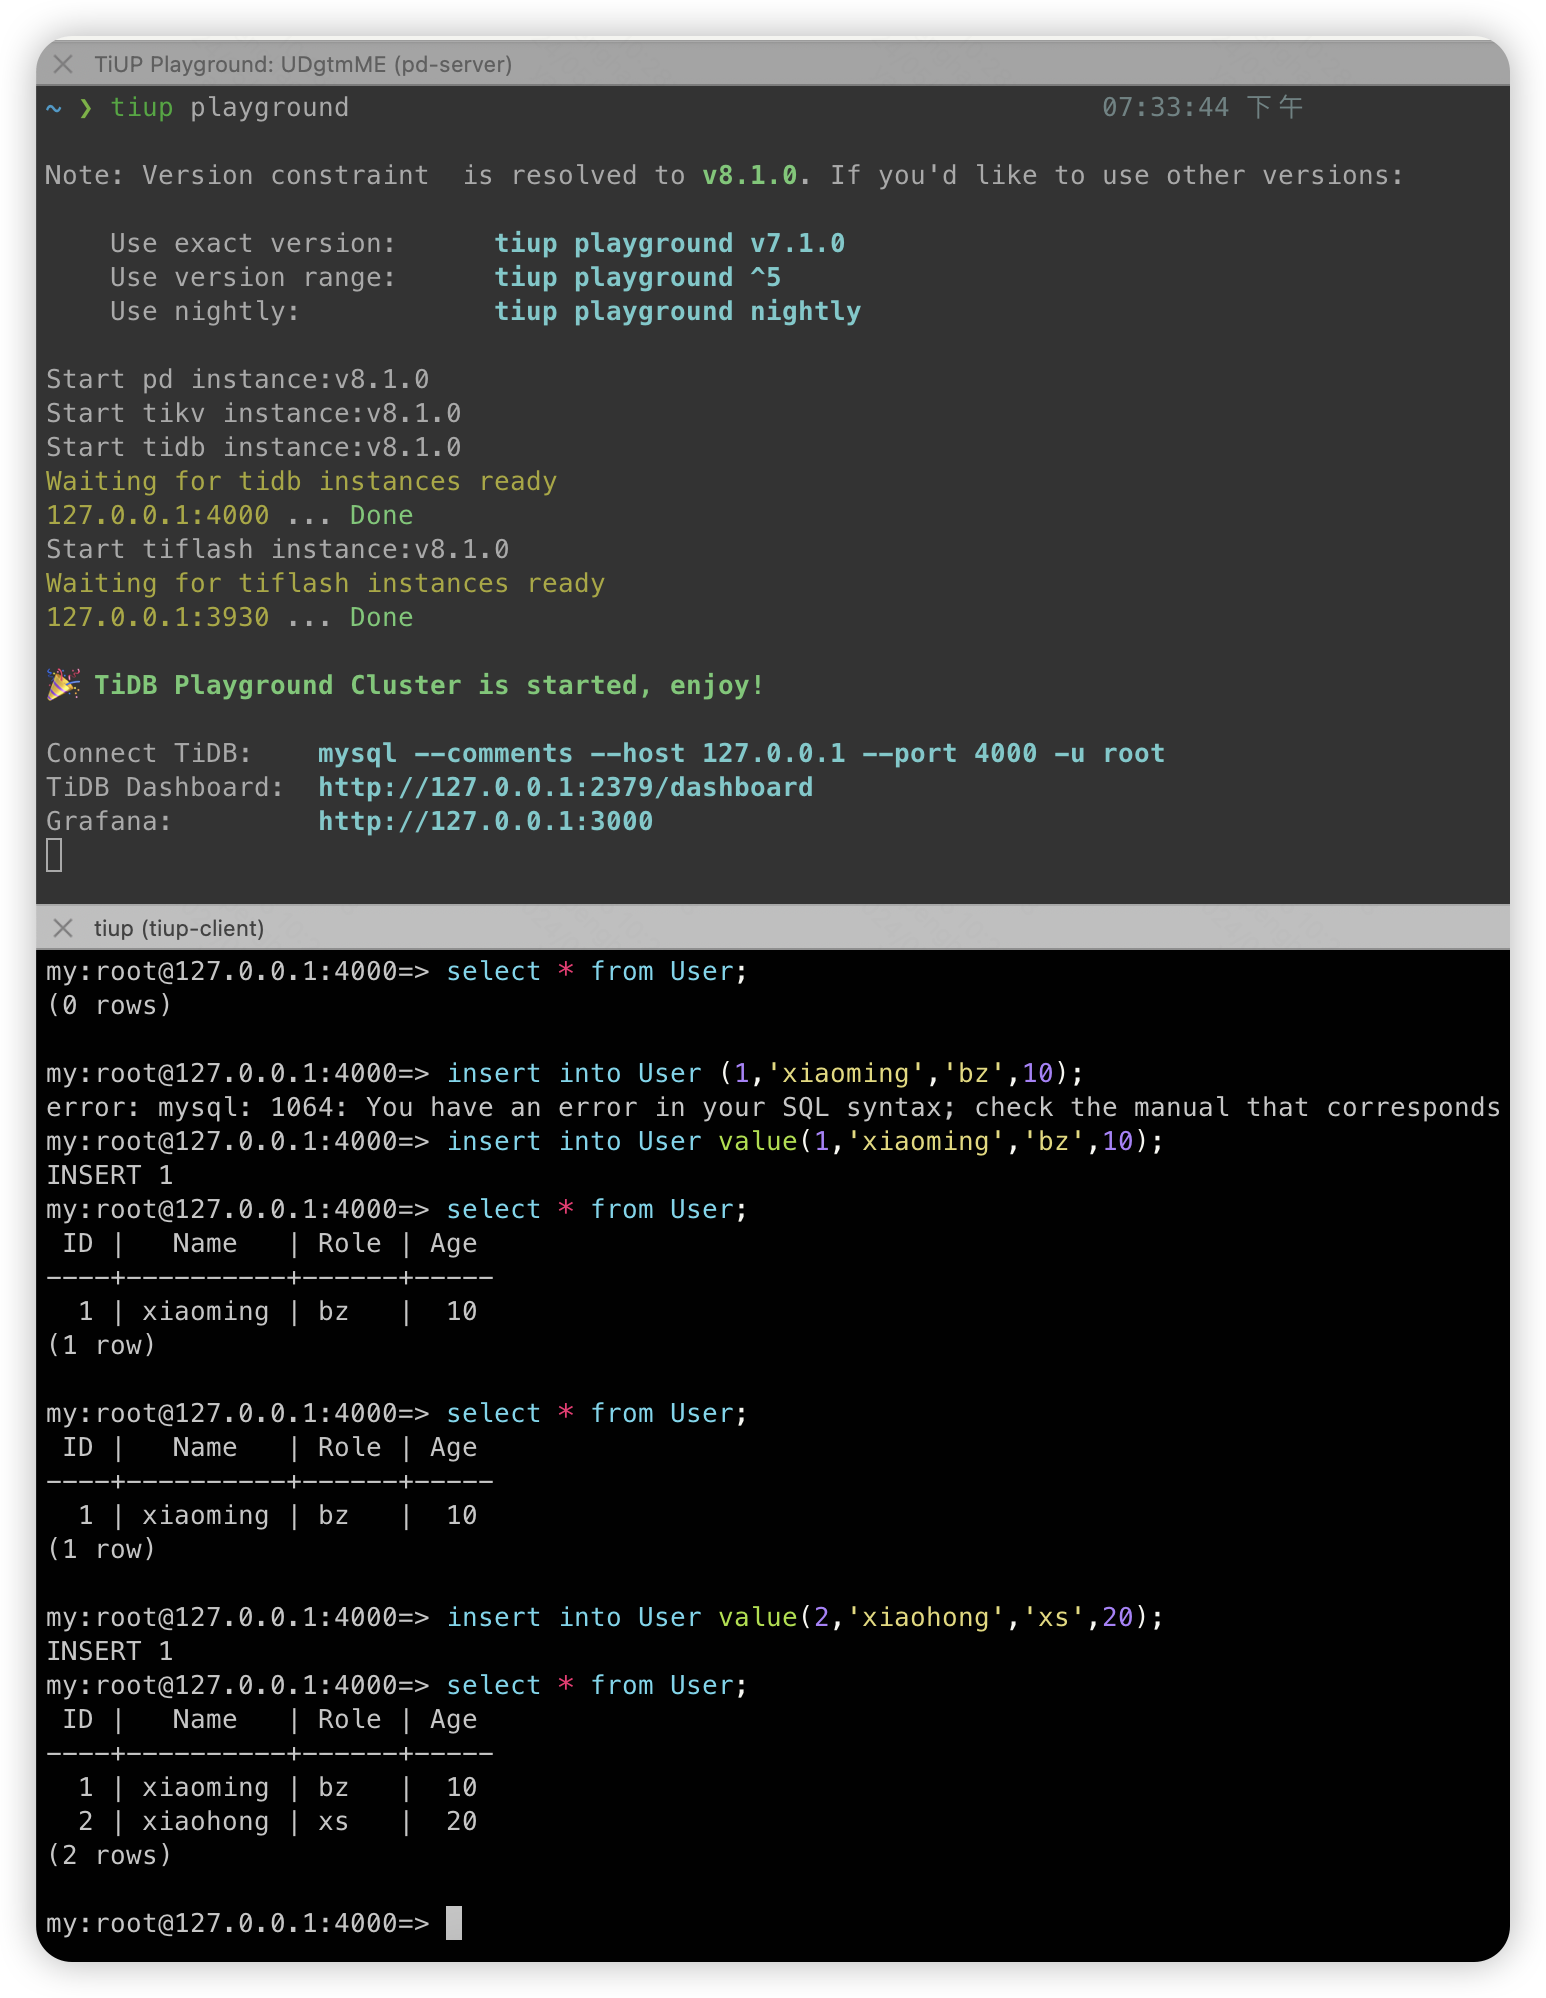The width and height of the screenshot is (1546, 1998).
Task: Click the SQL syntax error 1064 message
Action: [x=772, y=1107]
